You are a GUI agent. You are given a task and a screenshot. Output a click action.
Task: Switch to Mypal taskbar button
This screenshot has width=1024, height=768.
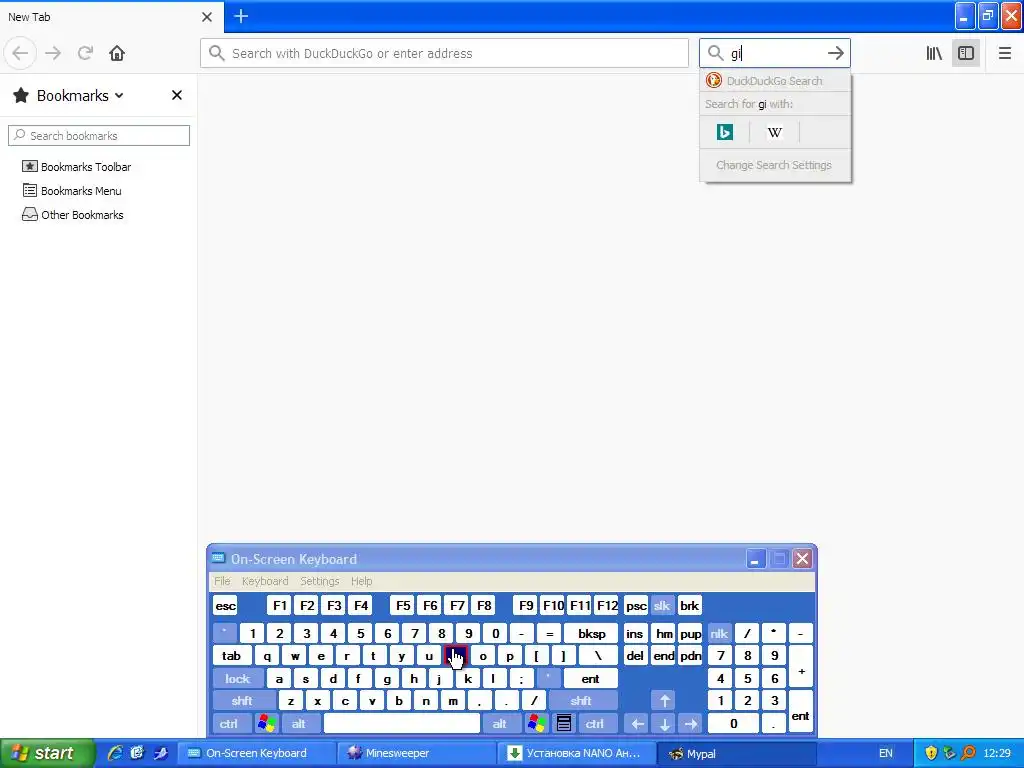tap(735, 753)
